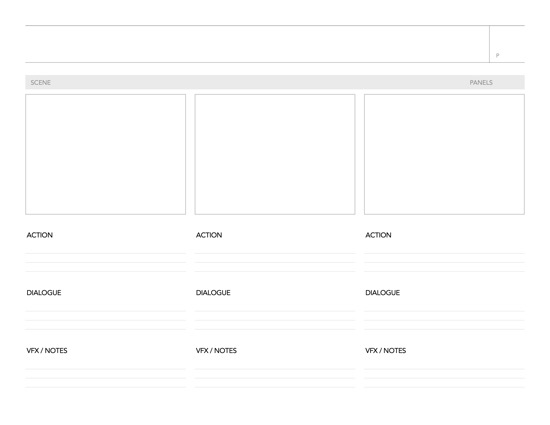Click the DIALOGUE label in the third column
550x425 pixels.
382,292
